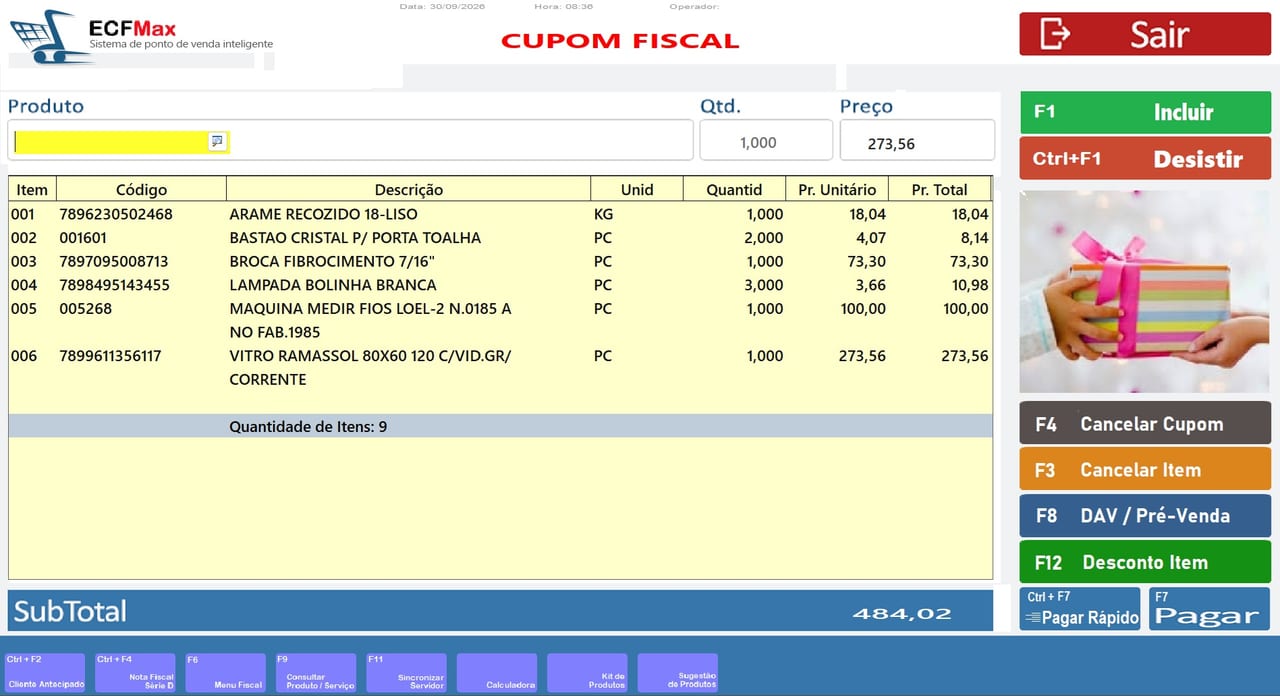Click item number 006

coord(24,356)
